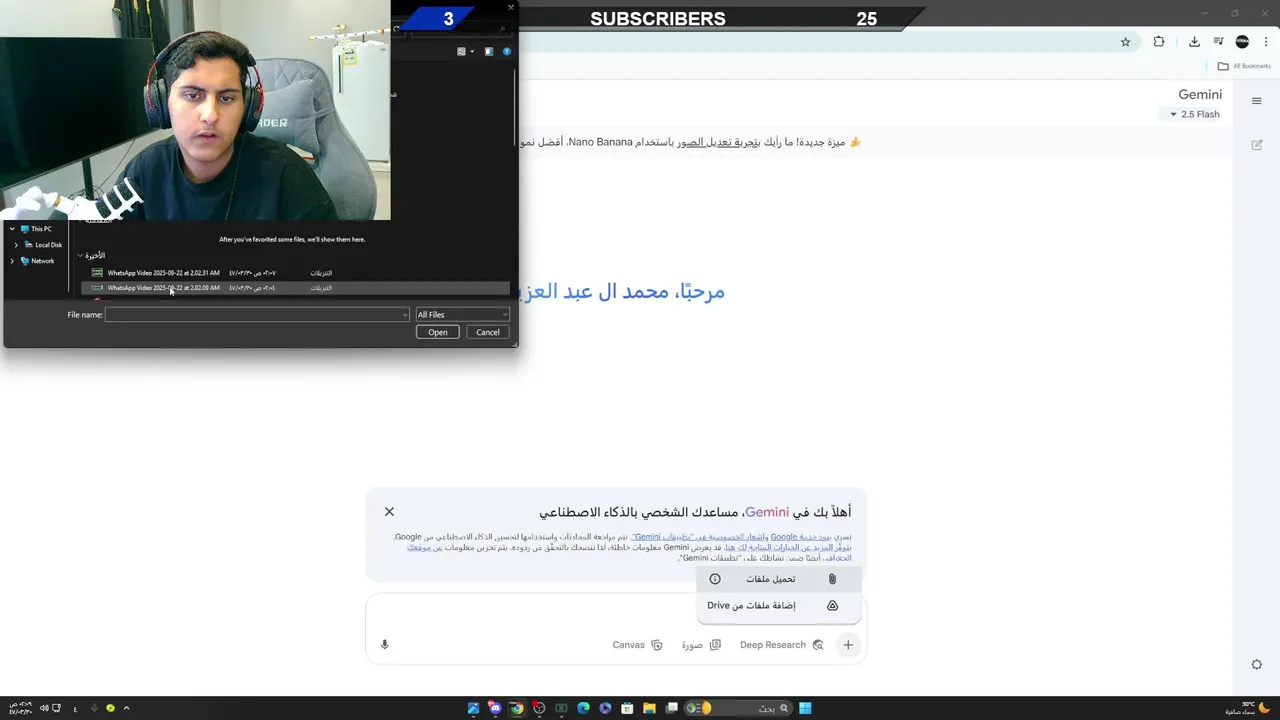Choose the add files from Drive option
1280x720 pixels.
[778, 605]
